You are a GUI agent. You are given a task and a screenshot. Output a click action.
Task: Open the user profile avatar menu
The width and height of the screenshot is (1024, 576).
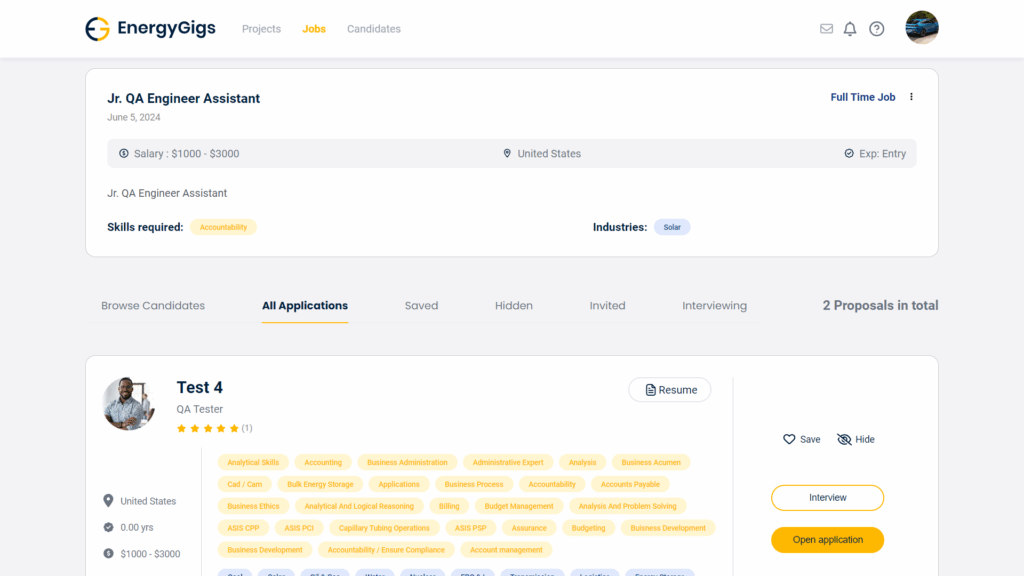tap(921, 28)
